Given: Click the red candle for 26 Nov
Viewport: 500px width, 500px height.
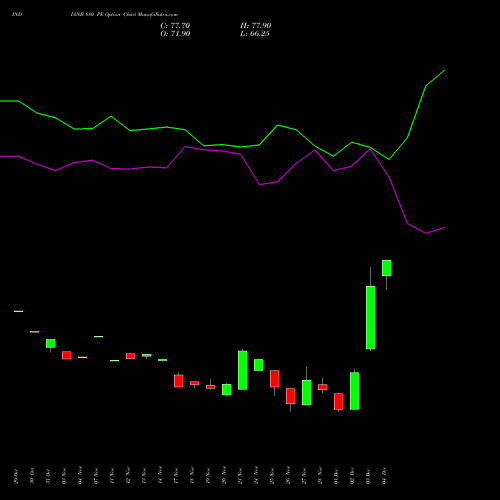Looking at the screenshot, I should [x=290, y=396].
